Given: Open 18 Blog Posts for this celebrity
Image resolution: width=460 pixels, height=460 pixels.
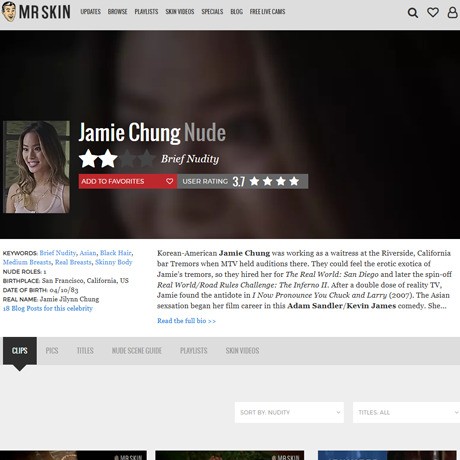Looking at the screenshot, I should coord(48,308).
